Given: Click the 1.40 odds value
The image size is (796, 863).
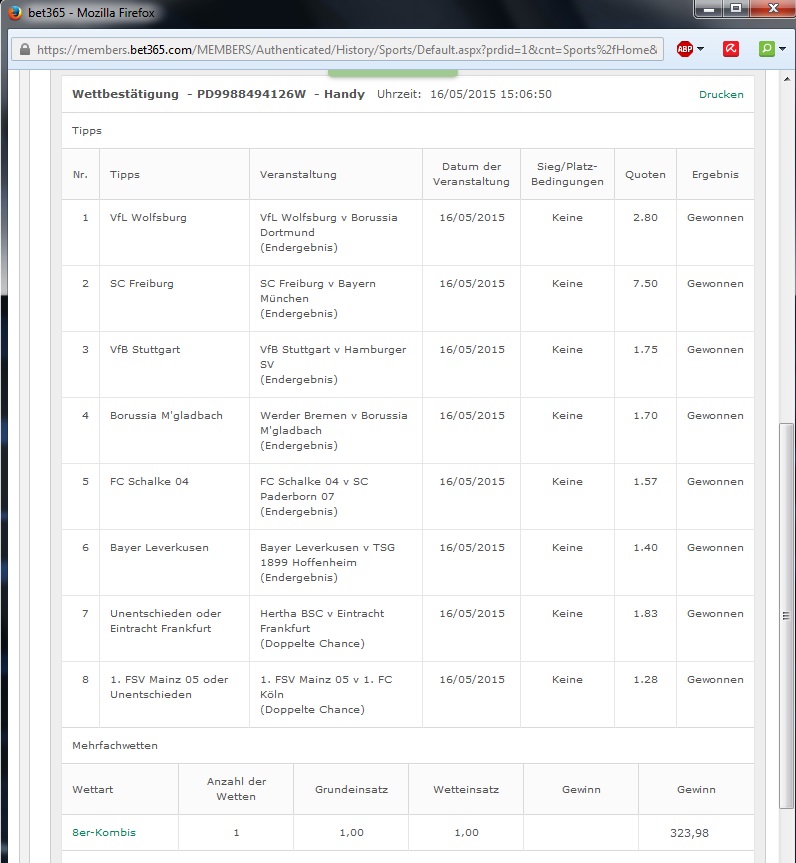Looking at the screenshot, I should (645, 548).
